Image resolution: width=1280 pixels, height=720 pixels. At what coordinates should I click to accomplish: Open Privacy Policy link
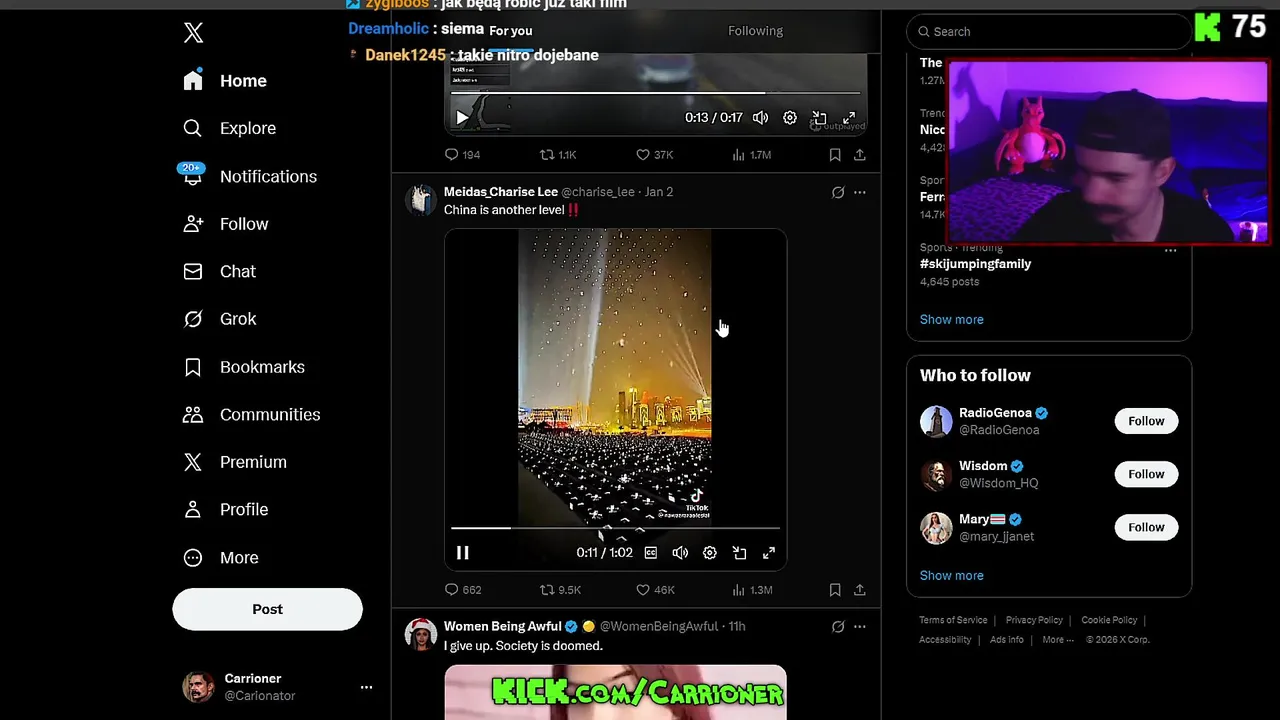1034,620
